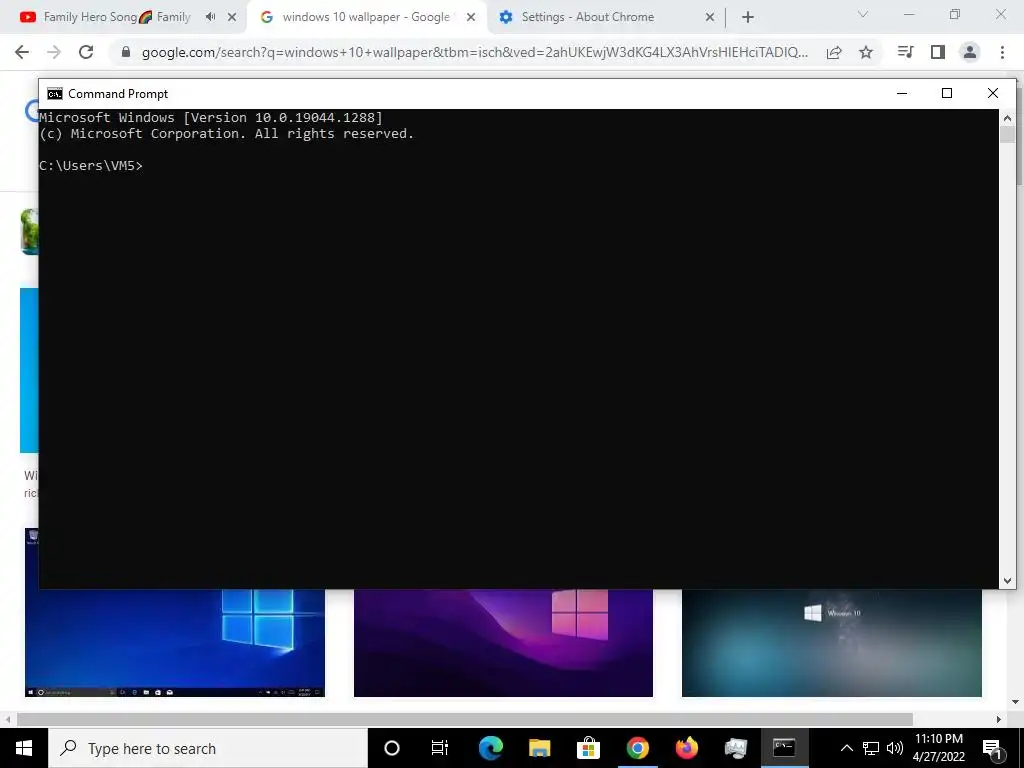This screenshot has width=1024, height=768.
Task: Open the blue Windows 10 desktop wallpaper thumbnail
Action: coord(175,643)
